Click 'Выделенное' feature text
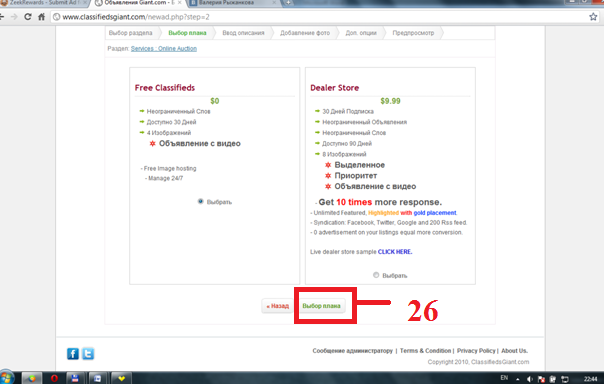This screenshot has width=604, height=384. pos(359,165)
